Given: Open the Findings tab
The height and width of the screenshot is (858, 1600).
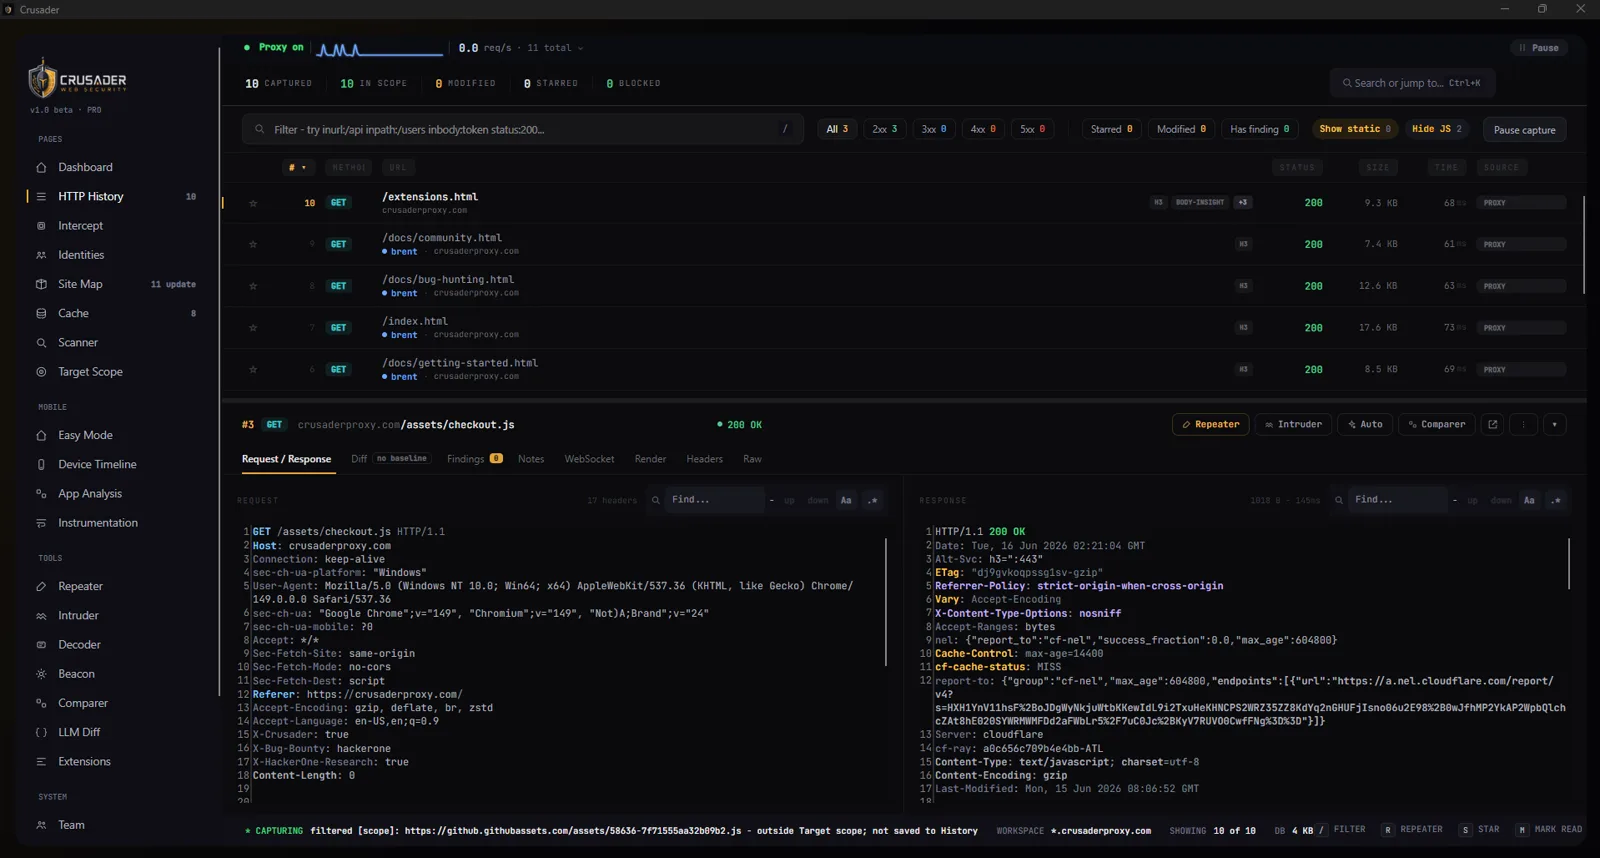Looking at the screenshot, I should click(474, 459).
